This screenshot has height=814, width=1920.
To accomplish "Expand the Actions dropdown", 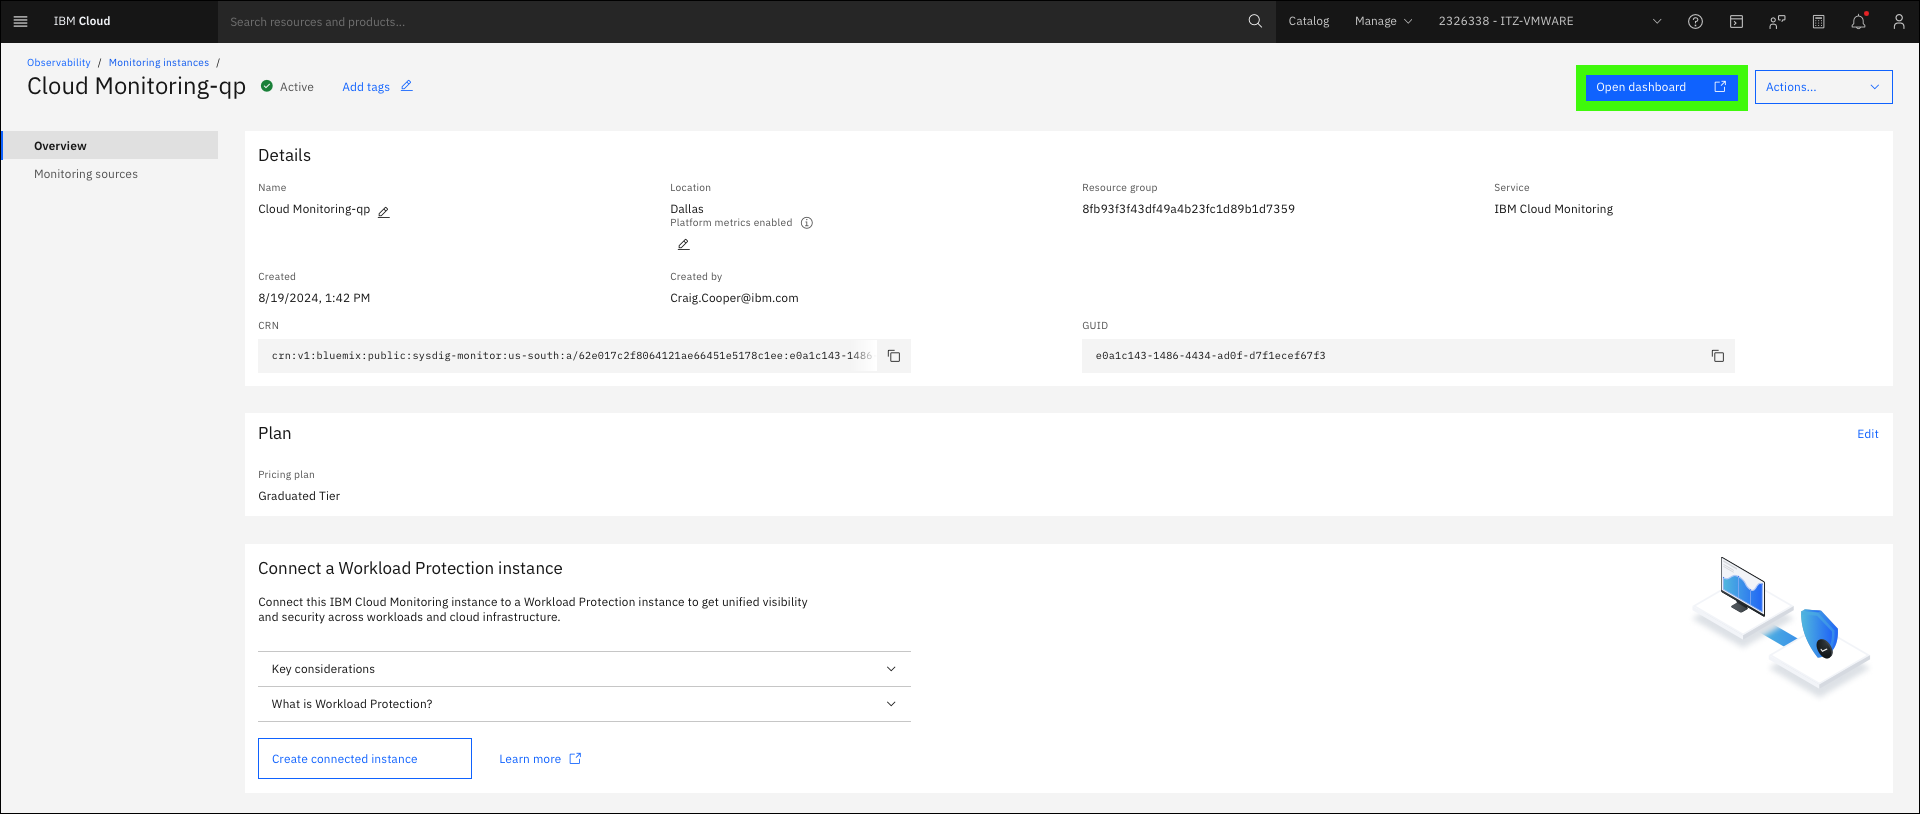I will [x=1823, y=87].
